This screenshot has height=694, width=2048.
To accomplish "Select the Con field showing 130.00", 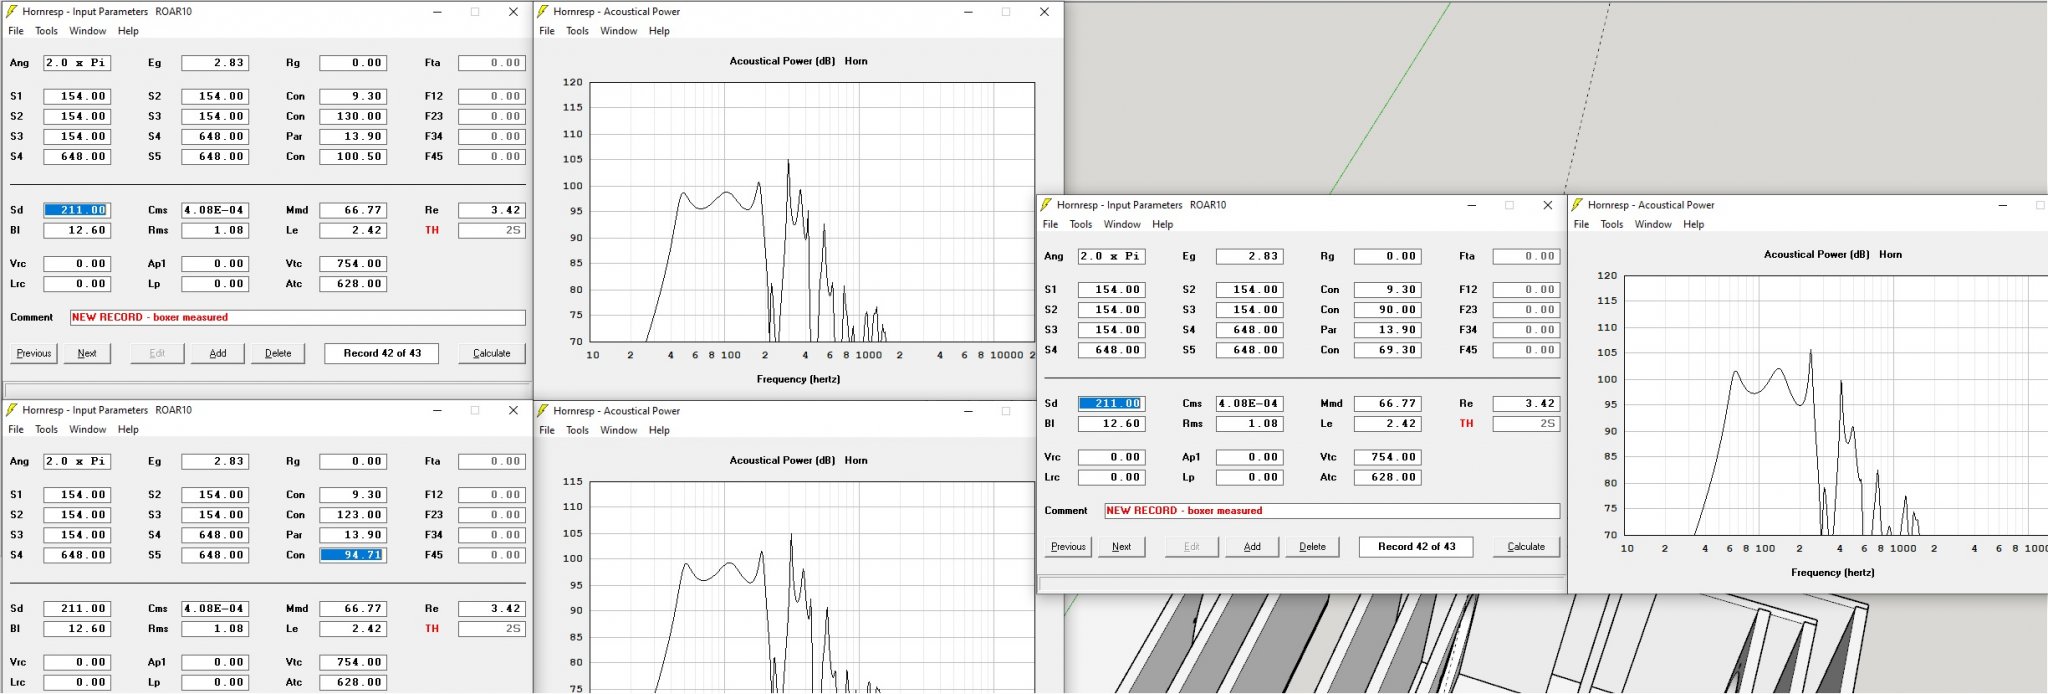I will tap(353, 116).
